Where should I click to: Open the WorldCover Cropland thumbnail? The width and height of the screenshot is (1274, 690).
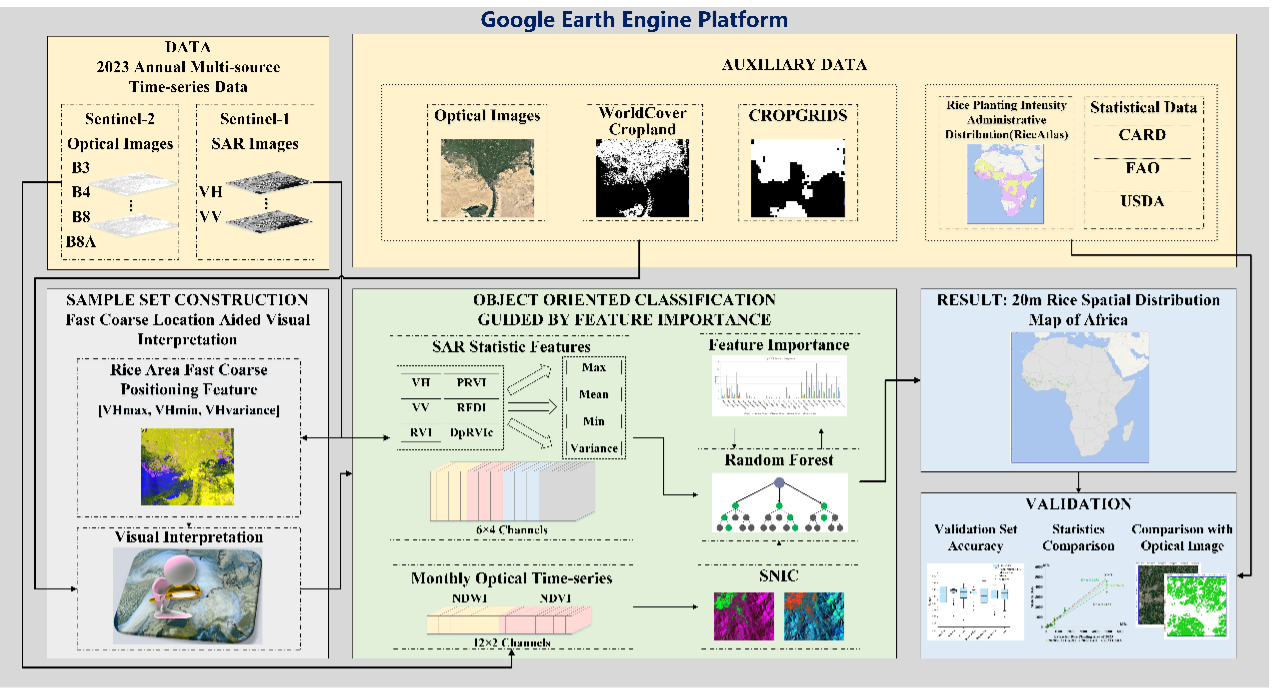coord(644,178)
